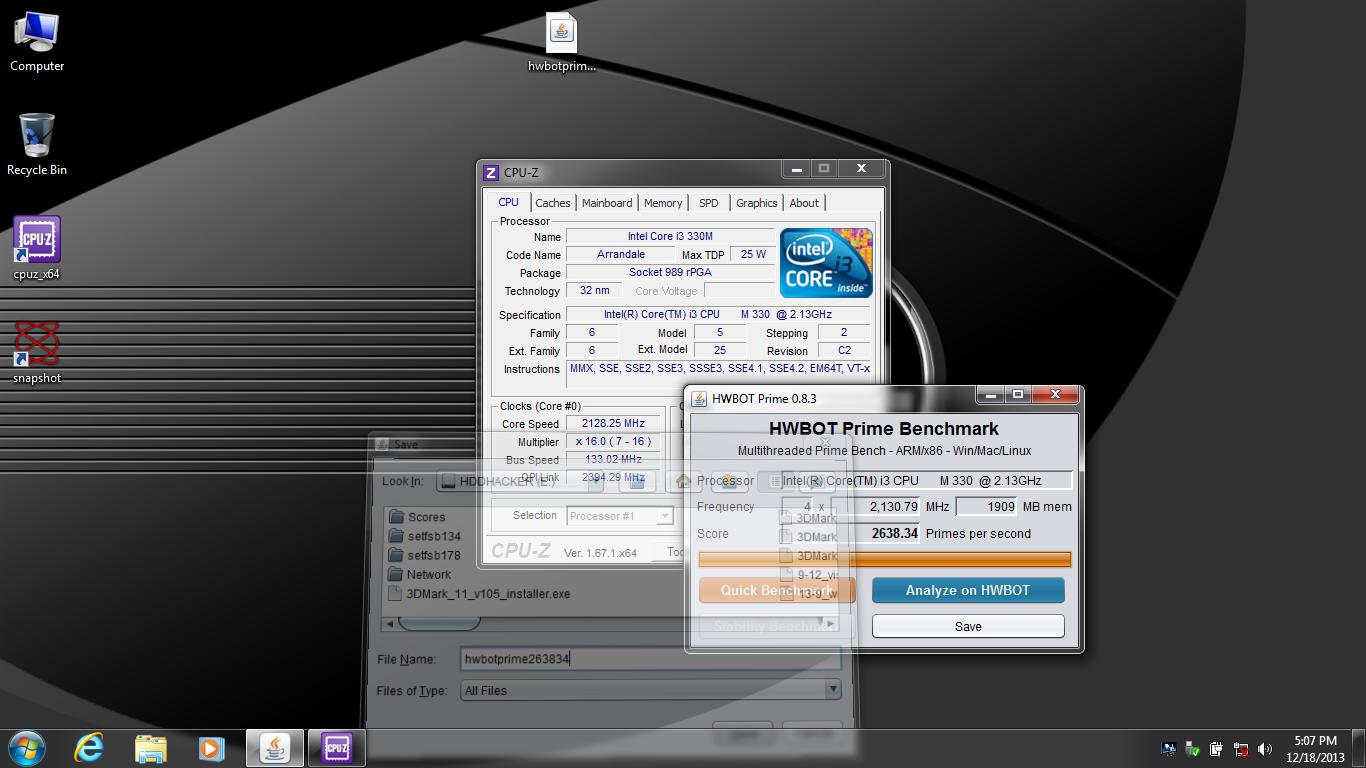Switch to the Java HWBOT taskbar button

point(275,748)
